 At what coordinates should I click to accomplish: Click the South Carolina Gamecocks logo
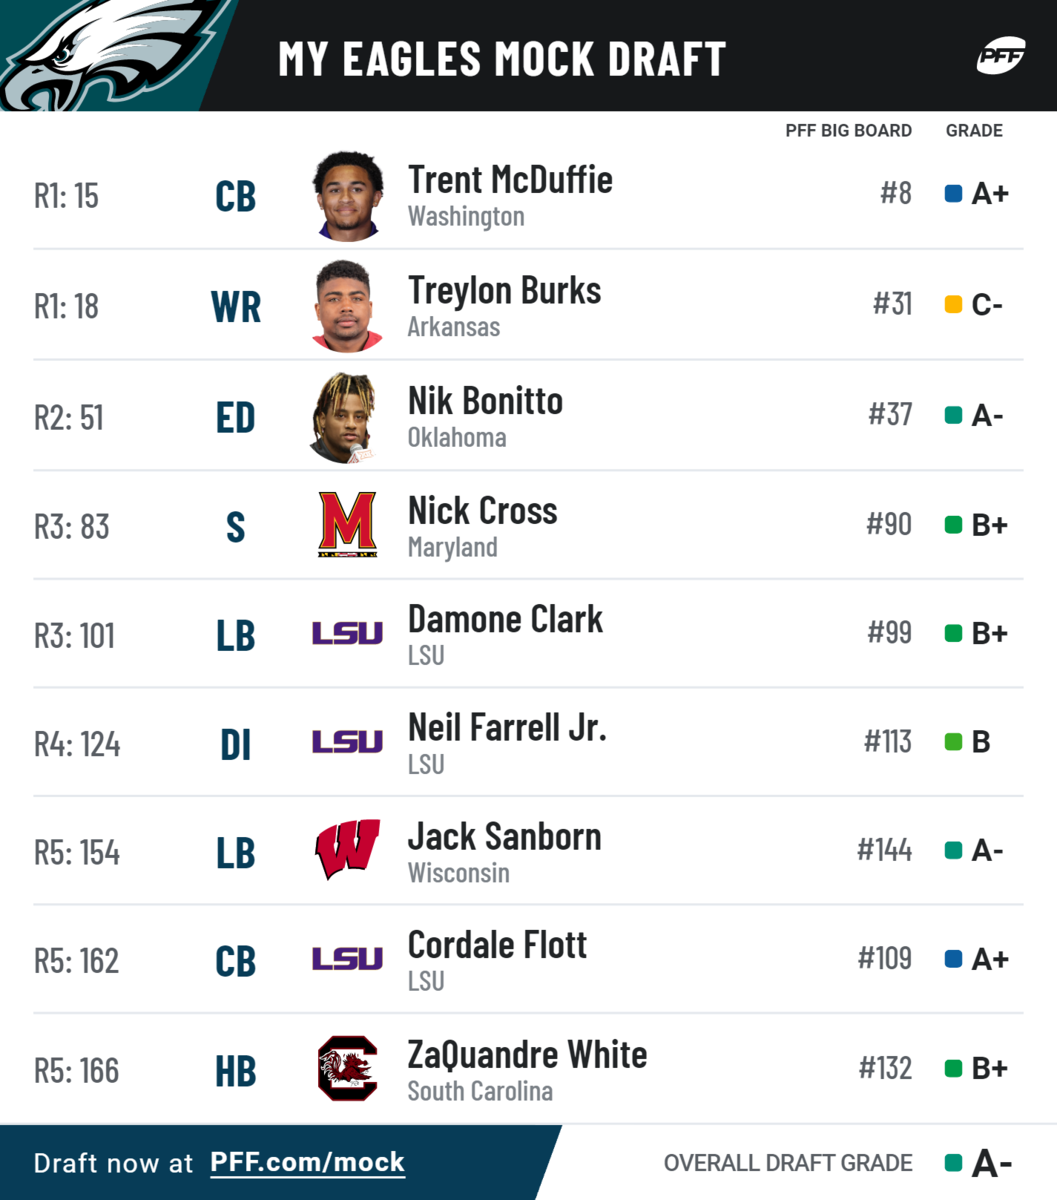pyautogui.click(x=347, y=1068)
